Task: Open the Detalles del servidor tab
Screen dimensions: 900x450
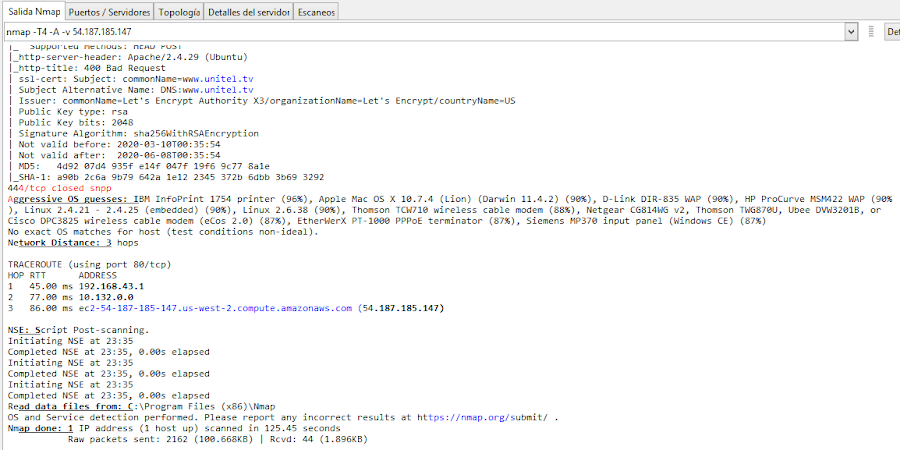Action: click(x=249, y=12)
